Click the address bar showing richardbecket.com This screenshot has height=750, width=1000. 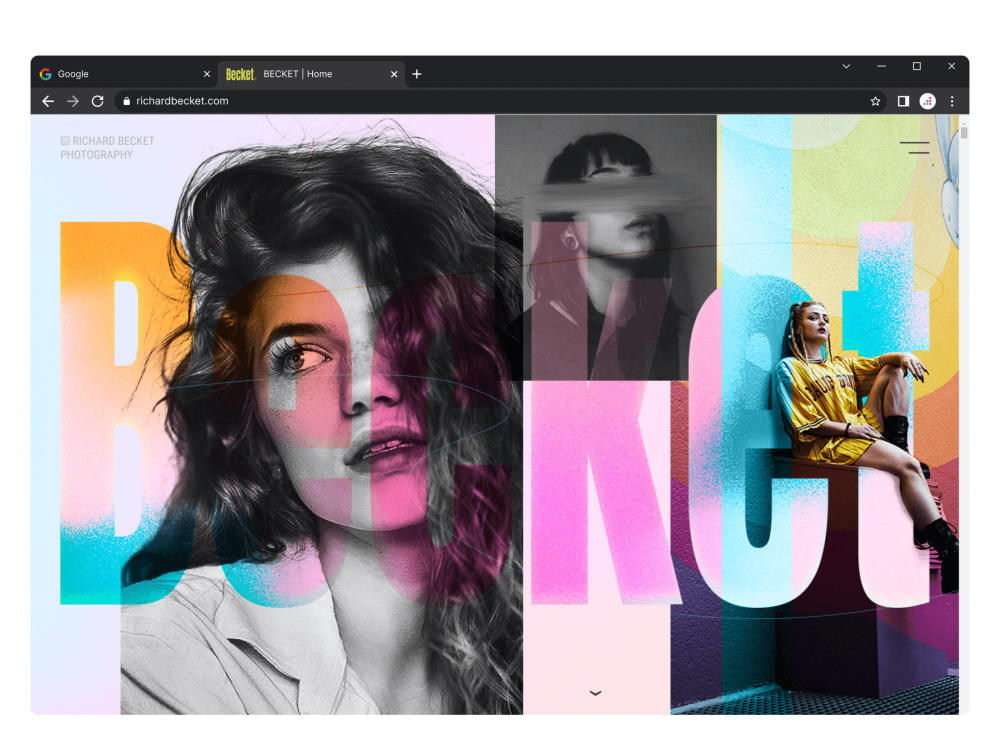coord(501,101)
